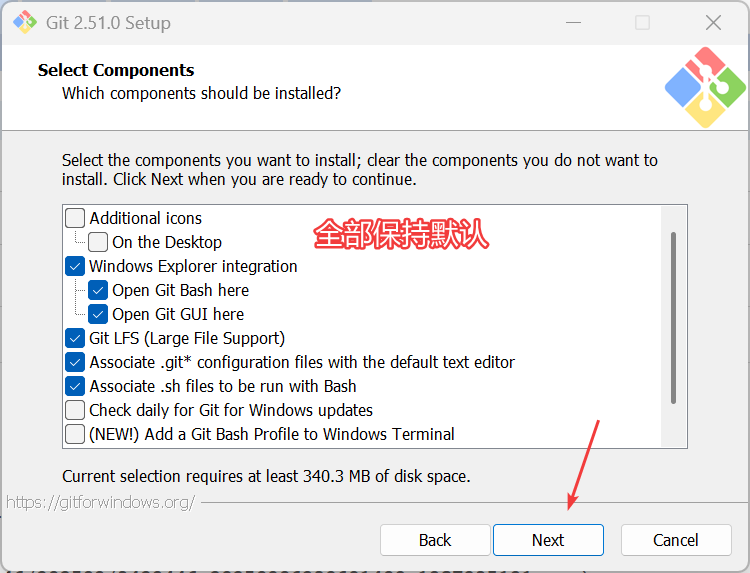Check the On the Desktop option
Viewport: 750px width, 573px height.
[x=98, y=242]
